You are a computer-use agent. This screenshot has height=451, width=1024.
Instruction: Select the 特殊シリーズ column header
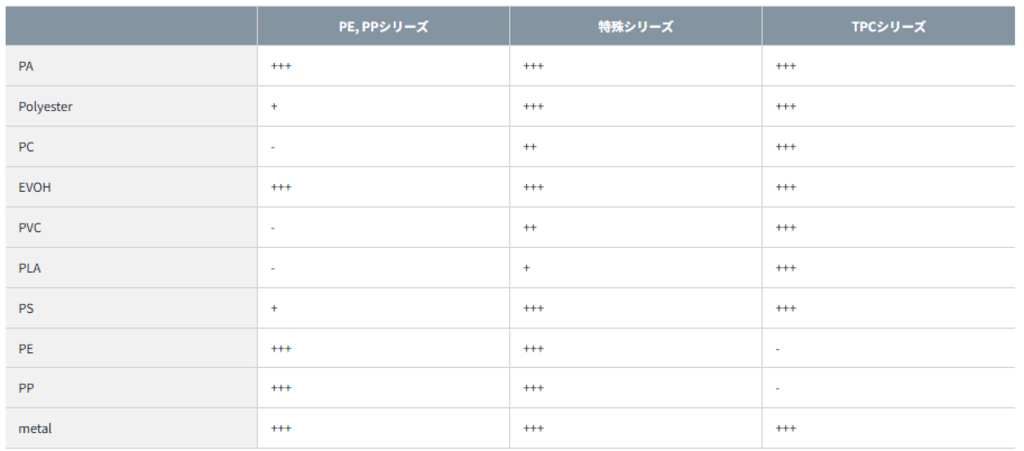(635, 27)
